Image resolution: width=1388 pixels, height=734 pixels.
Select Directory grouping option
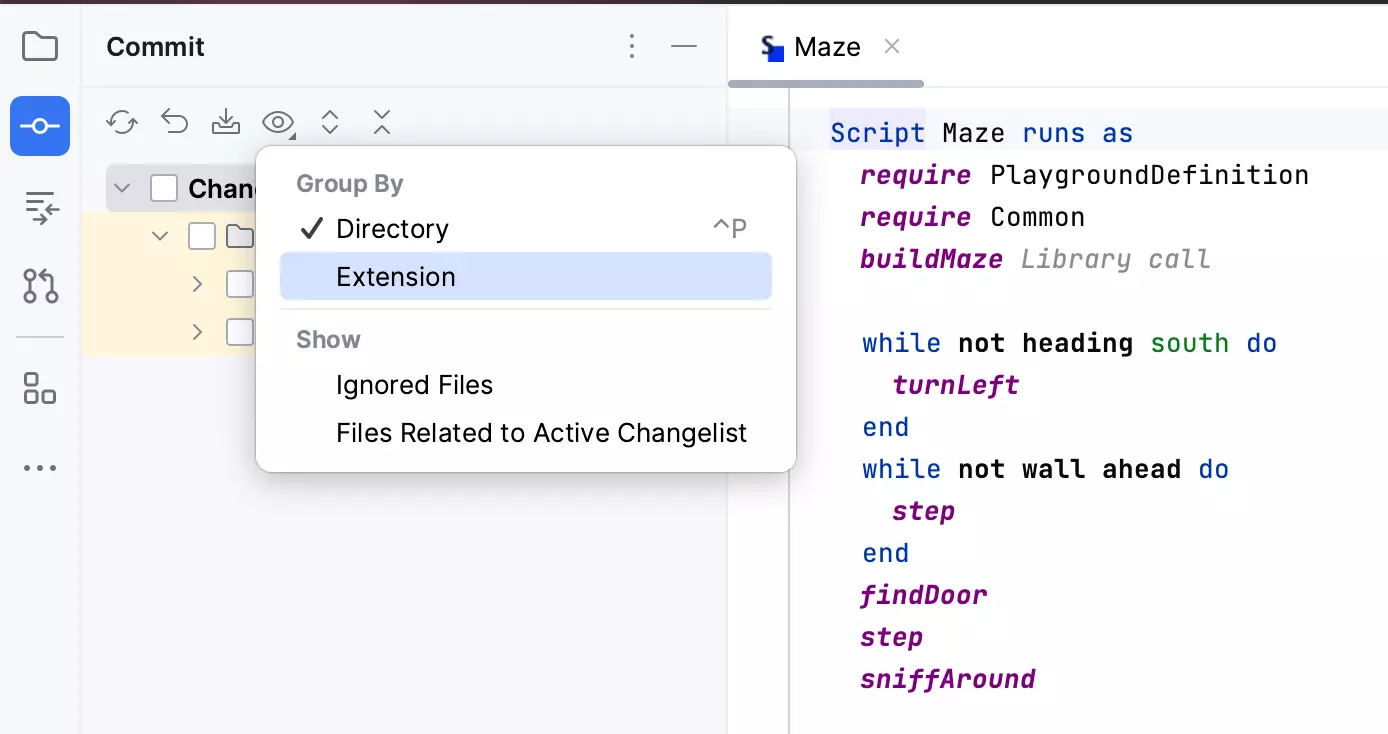point(392,229)
